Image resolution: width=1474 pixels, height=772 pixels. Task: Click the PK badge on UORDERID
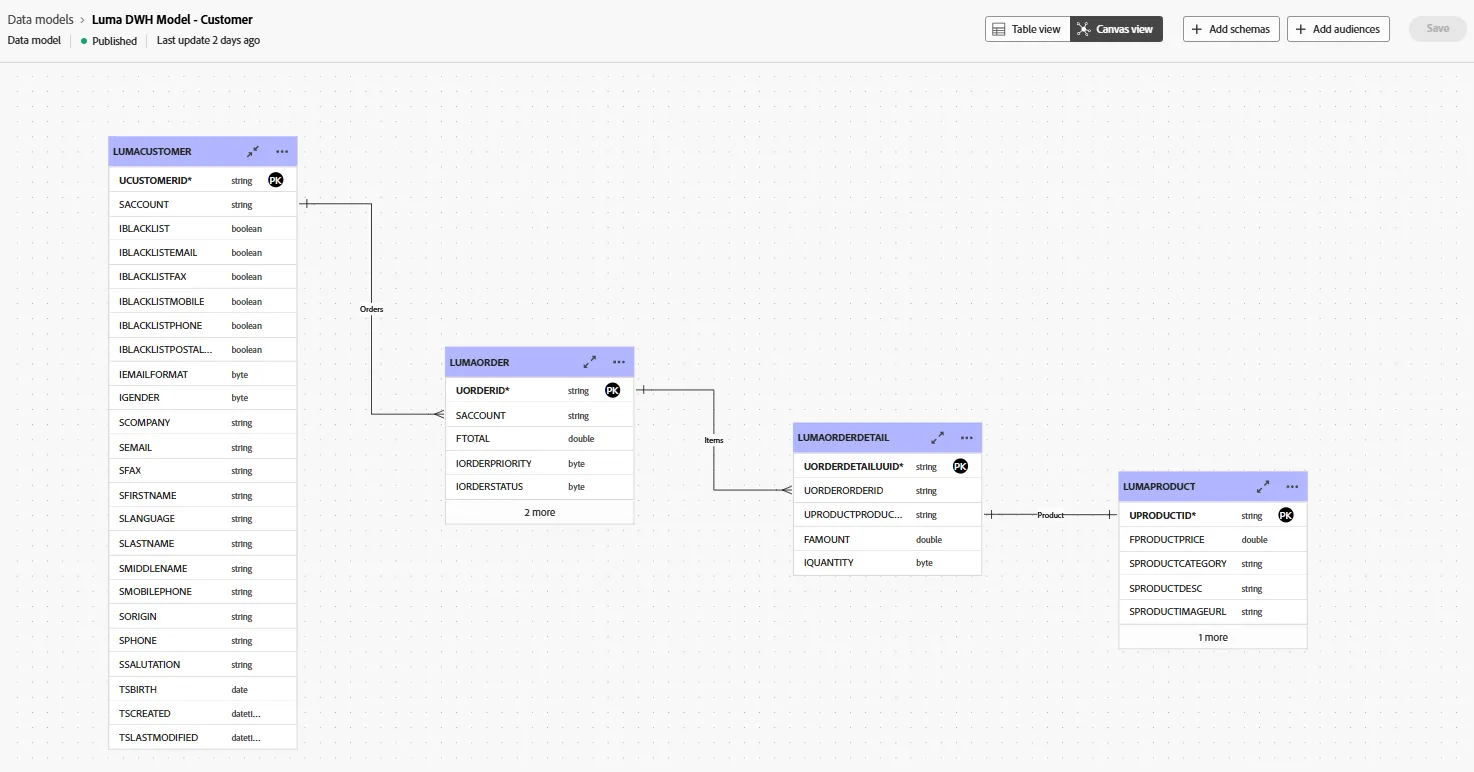(613, 390)
